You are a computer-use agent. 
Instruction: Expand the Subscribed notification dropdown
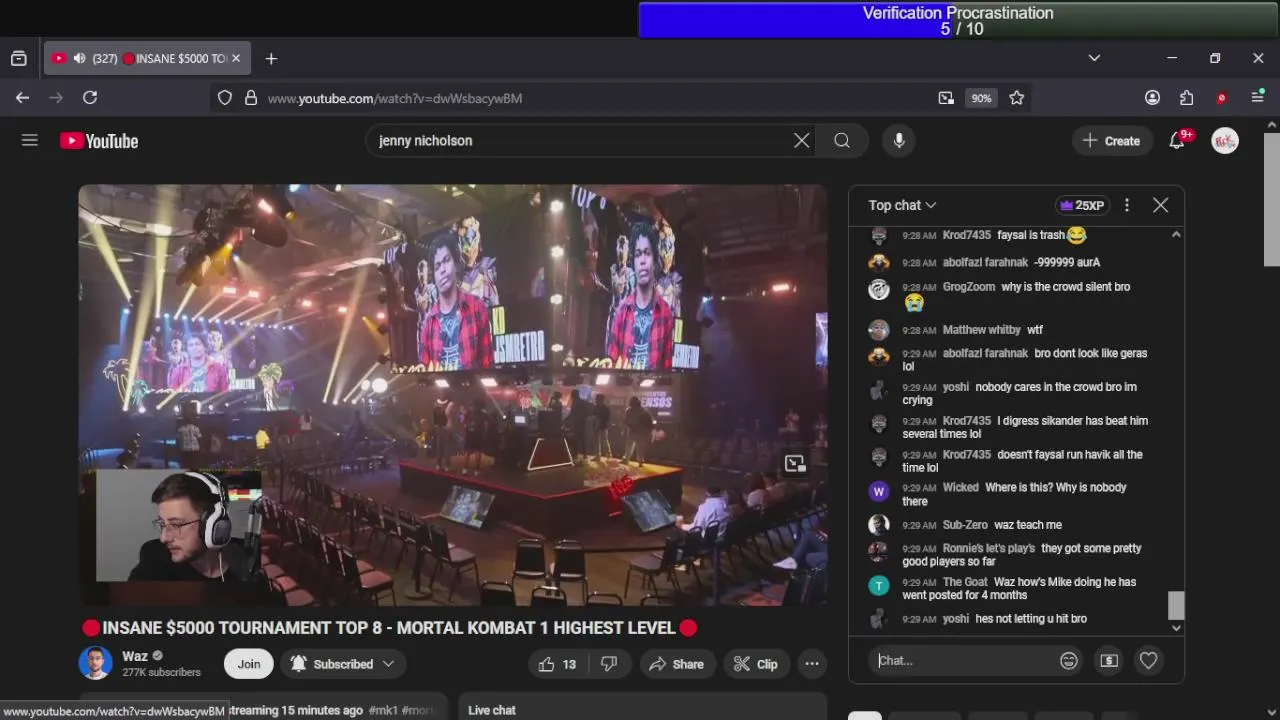[x=342, y=664]
